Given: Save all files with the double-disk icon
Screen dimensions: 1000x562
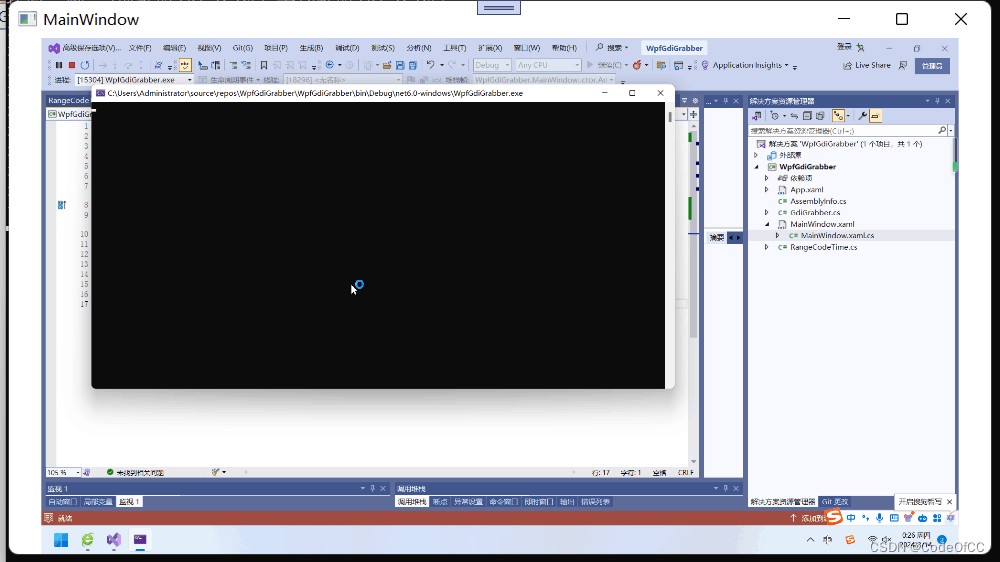Looking at the screenshot, I should pos(413,65).
